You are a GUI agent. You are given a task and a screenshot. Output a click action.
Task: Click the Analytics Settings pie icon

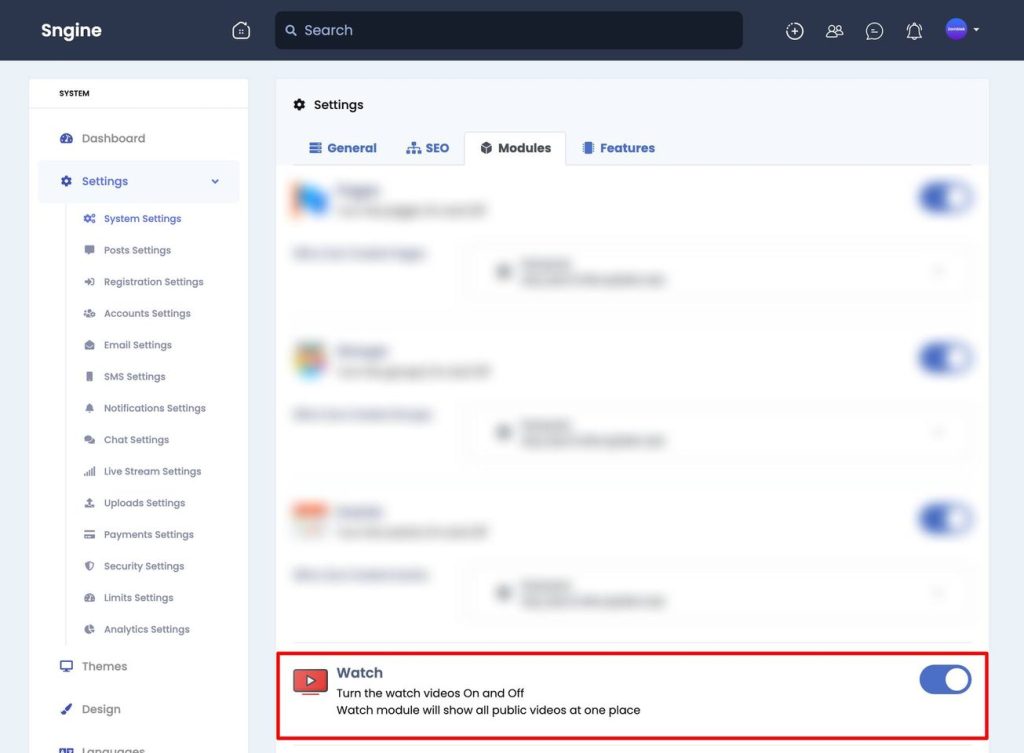click(89, 630)
